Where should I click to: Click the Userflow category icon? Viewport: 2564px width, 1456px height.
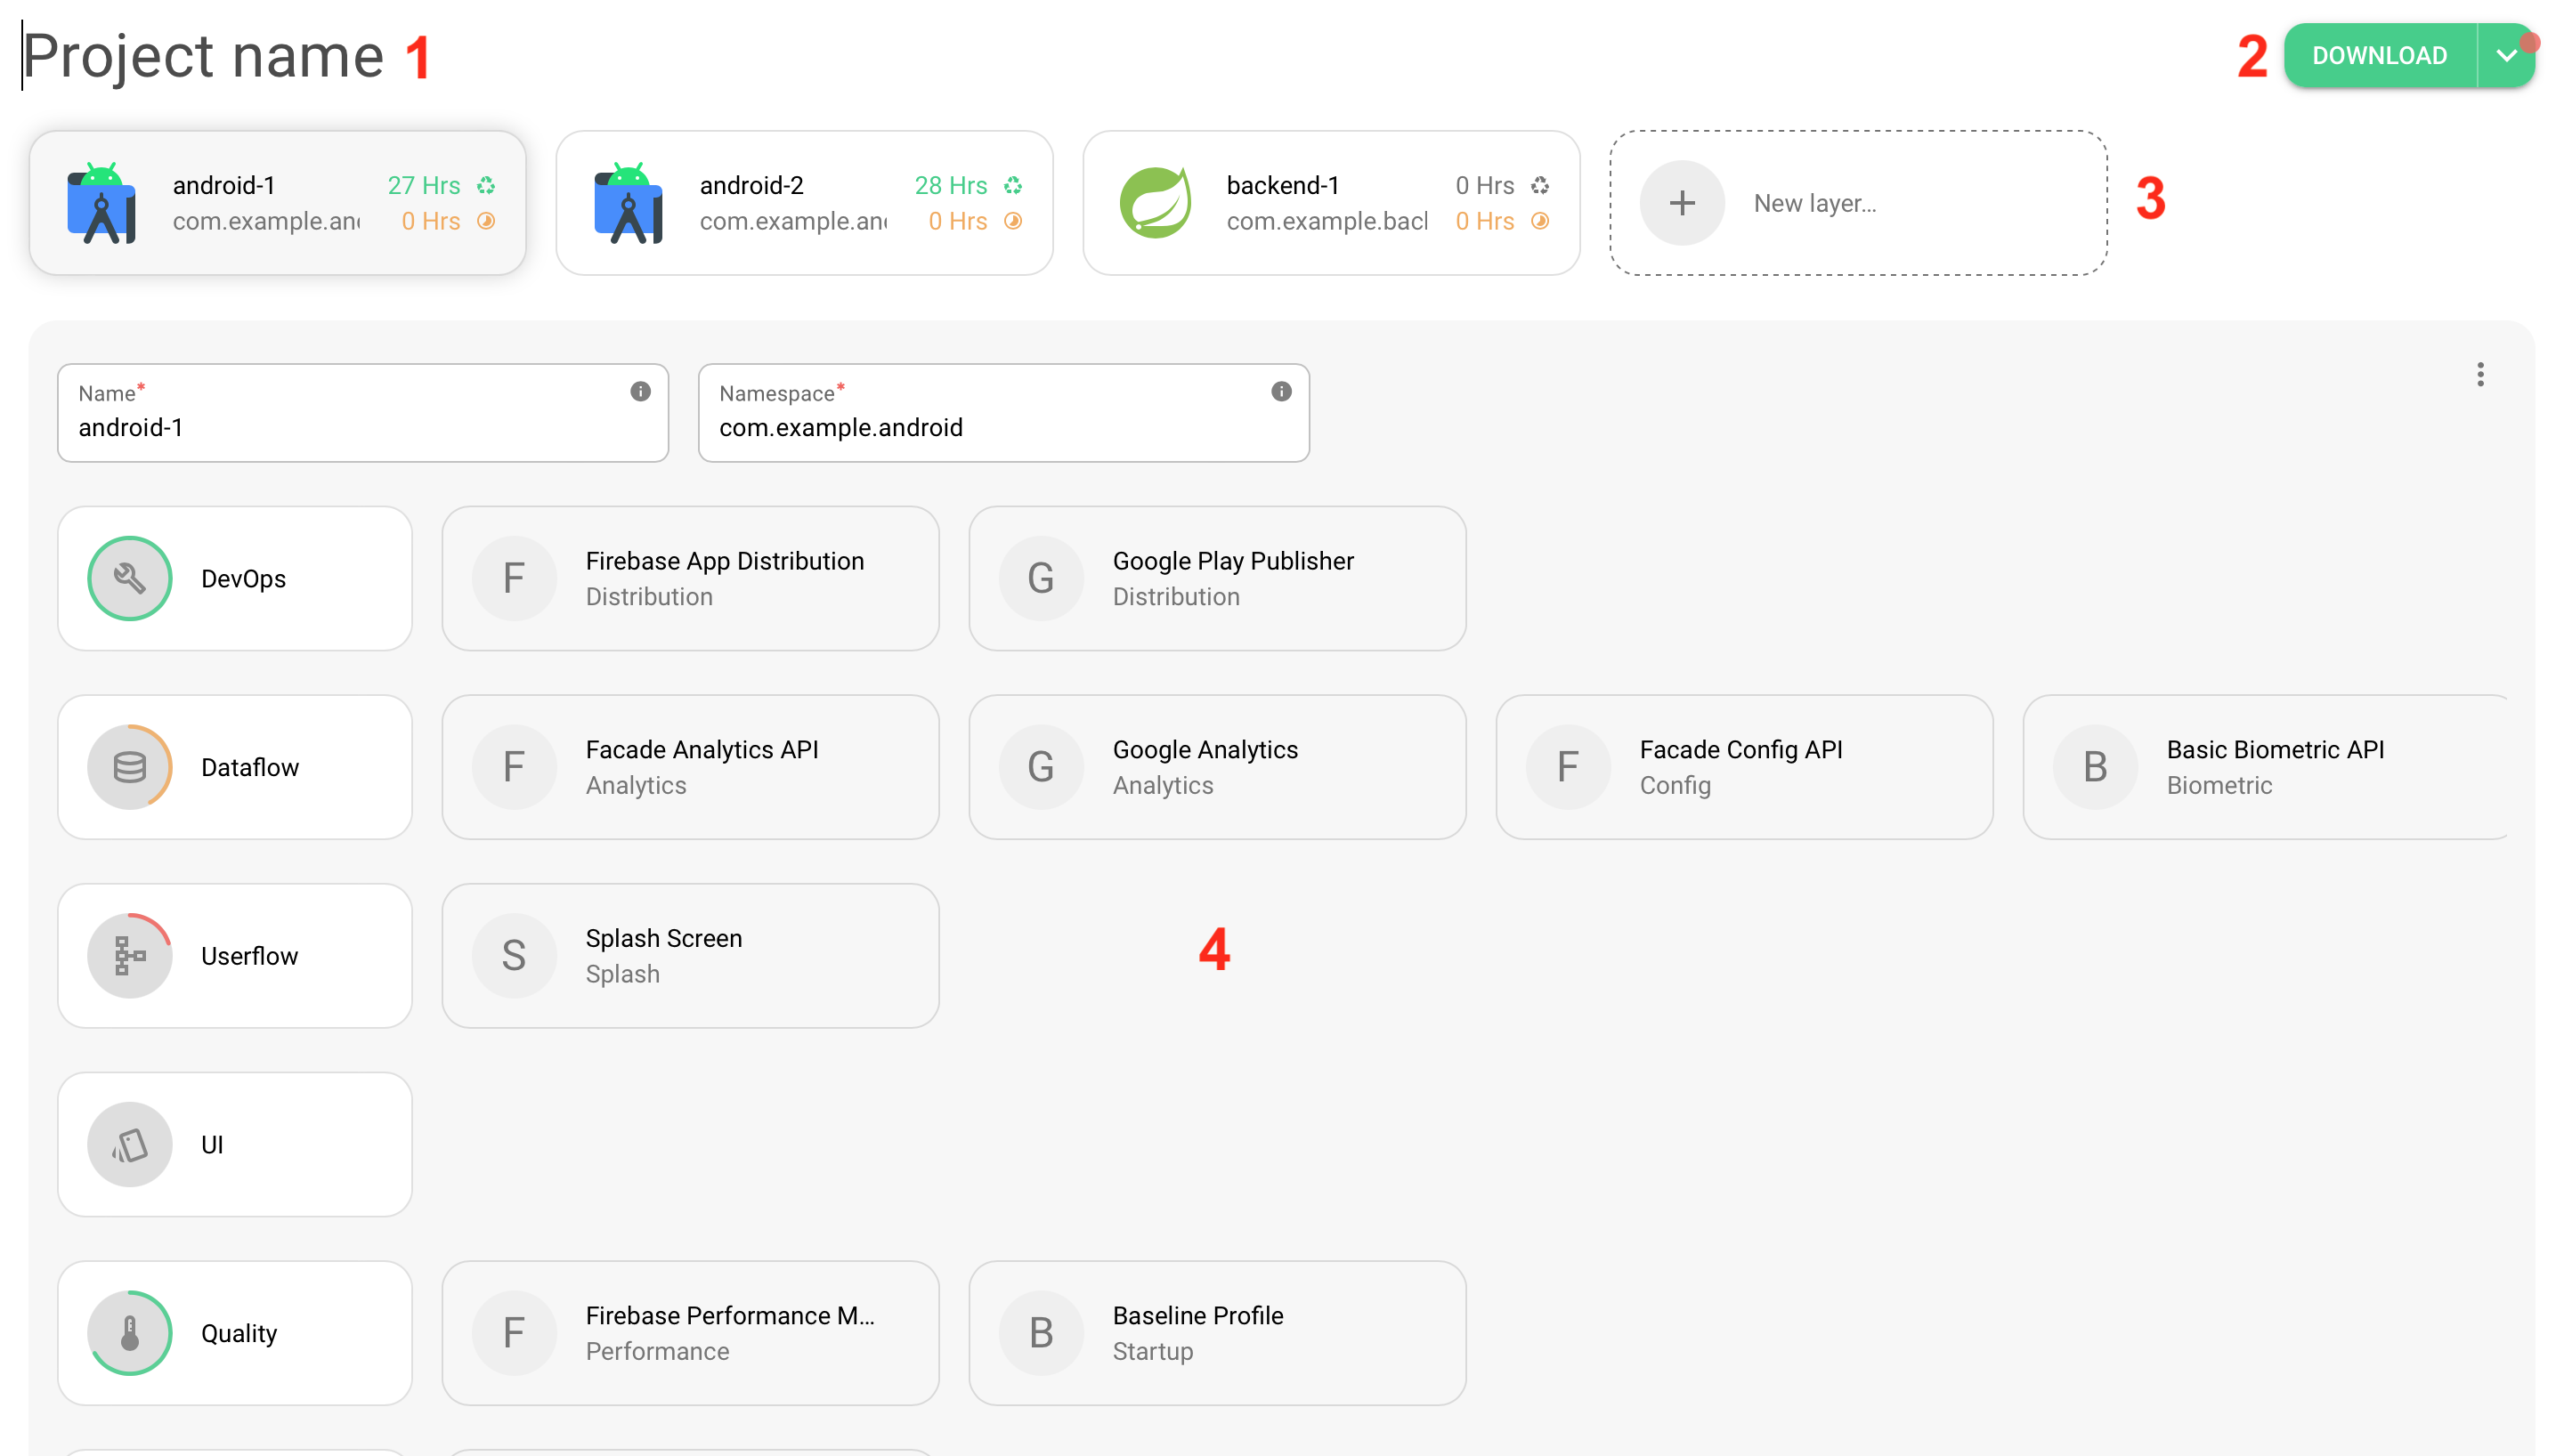(x=128, y=956)
